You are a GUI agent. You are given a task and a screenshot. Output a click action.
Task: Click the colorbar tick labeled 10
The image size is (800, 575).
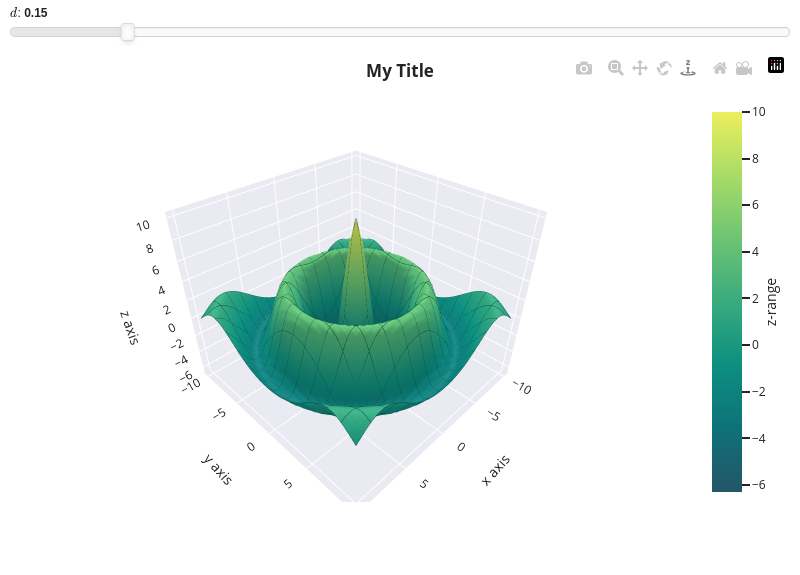(x=758, y=112)
